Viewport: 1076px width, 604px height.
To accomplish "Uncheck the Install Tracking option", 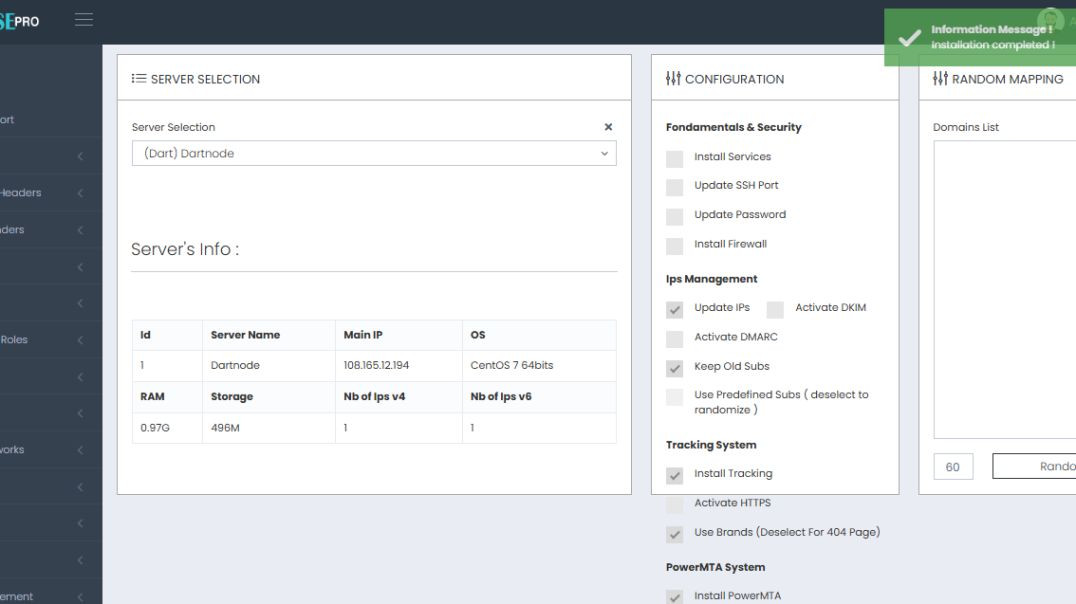I will tap(674, 476).
